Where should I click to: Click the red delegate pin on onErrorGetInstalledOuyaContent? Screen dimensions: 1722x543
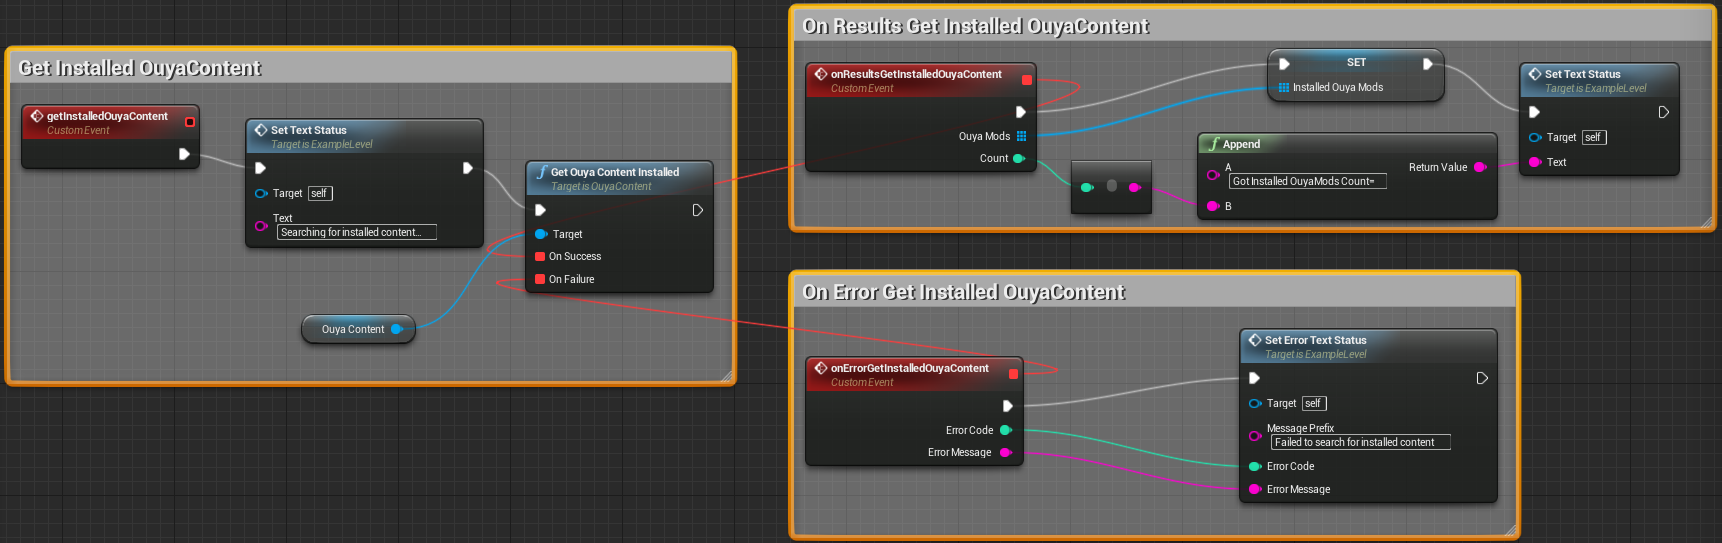point(1013,374)
